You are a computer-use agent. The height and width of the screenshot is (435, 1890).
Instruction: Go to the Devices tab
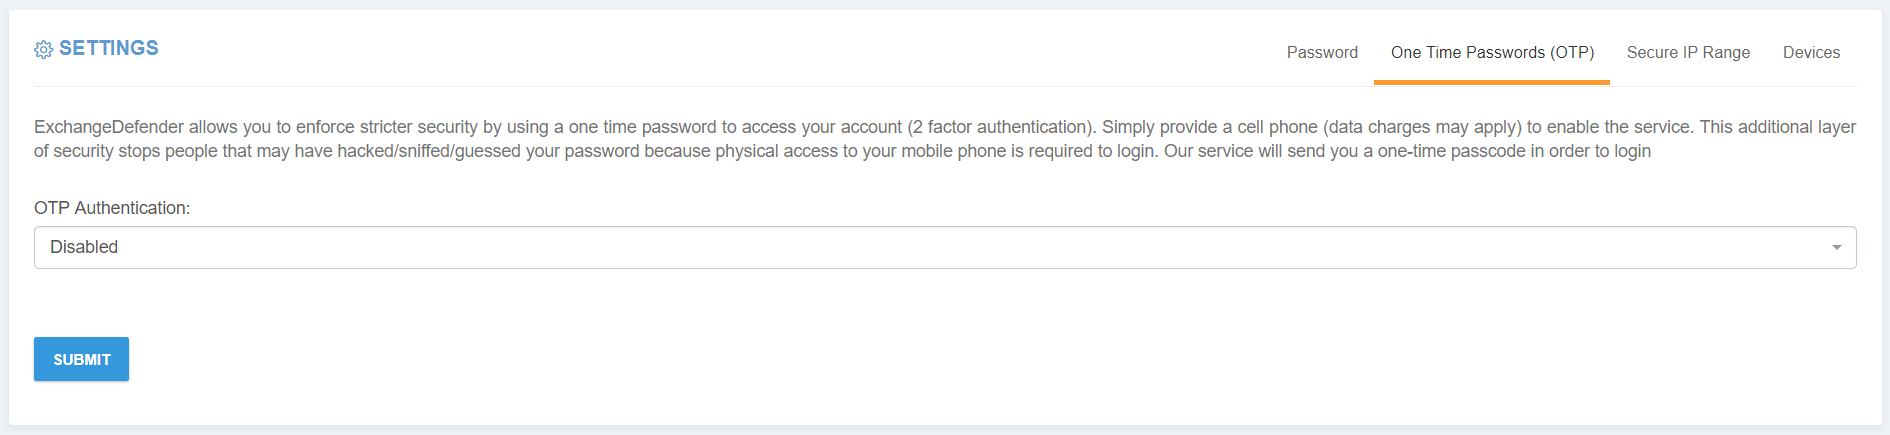pos(1811,52)
